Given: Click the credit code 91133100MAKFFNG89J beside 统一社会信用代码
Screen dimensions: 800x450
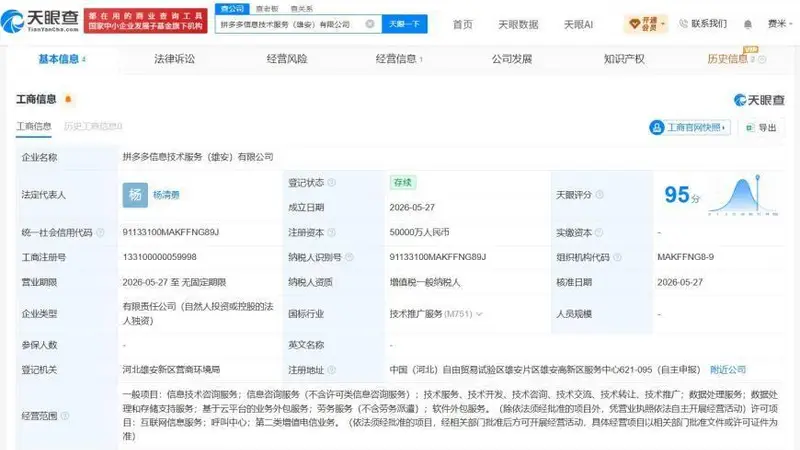Looking at the screenshot, I should tap(171, 232).
